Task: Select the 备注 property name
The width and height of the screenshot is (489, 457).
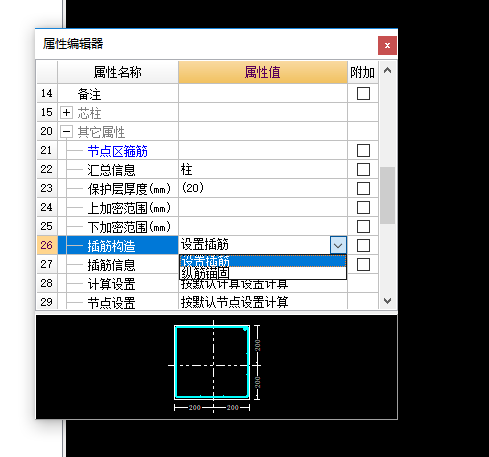Action: (89, 94)
